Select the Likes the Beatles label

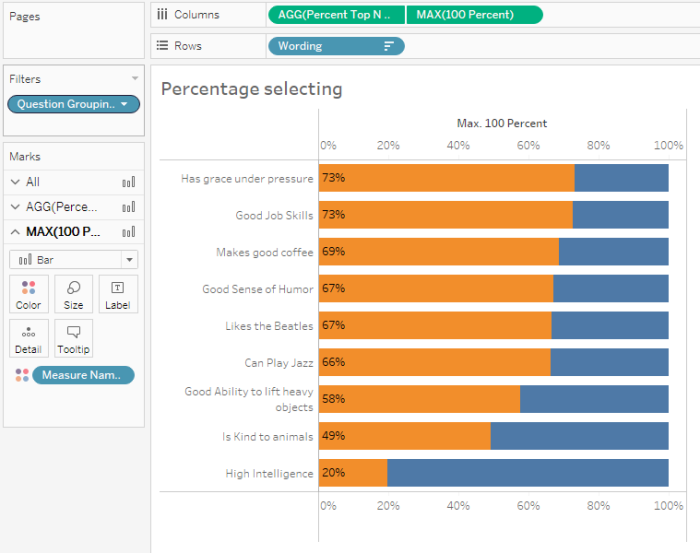[x=269, y=326]
